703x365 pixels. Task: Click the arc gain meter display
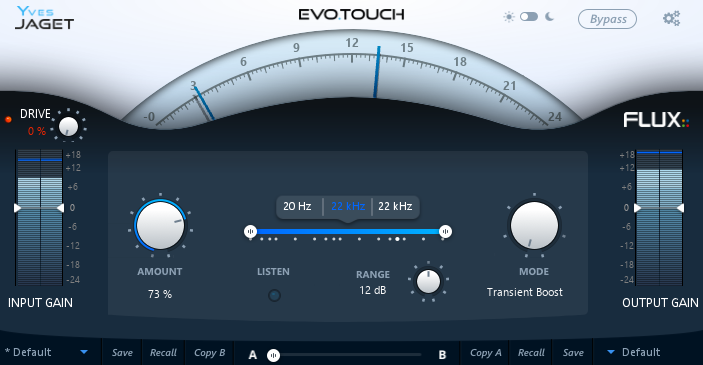click(x=352, y=81)
